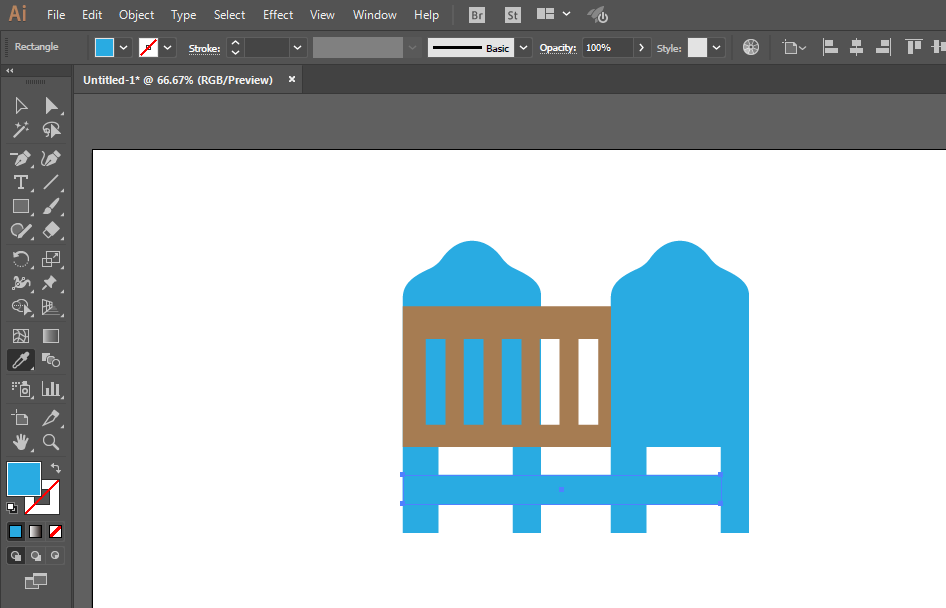
Task: Select the Rotate tool
Action: click(21, 259)
